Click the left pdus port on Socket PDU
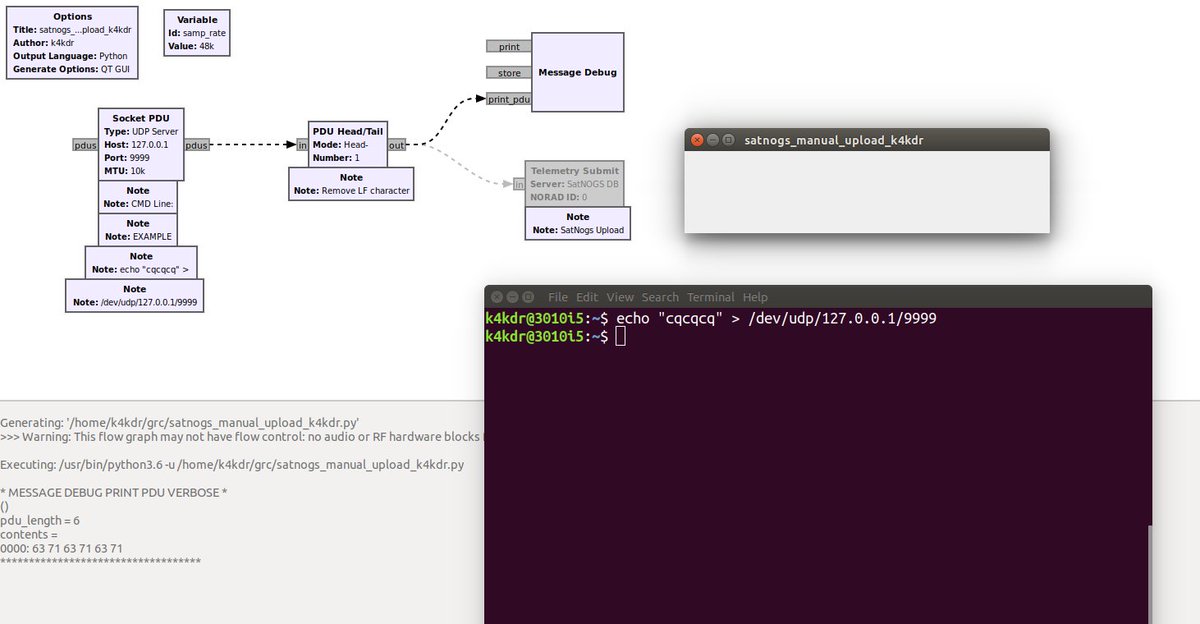Image resolution: width=1200 pixels, height=624 pixels. (86, 145)
